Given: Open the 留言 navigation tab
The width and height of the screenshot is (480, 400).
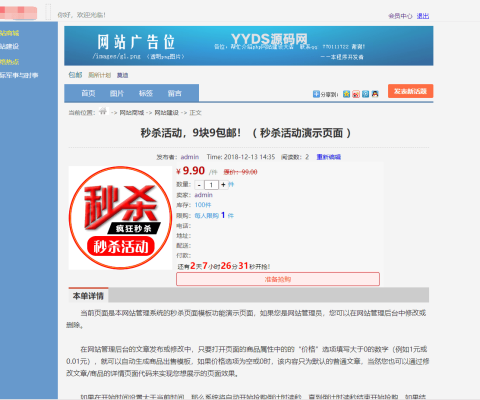Looking at the screenshot, I should coord(174,93).
